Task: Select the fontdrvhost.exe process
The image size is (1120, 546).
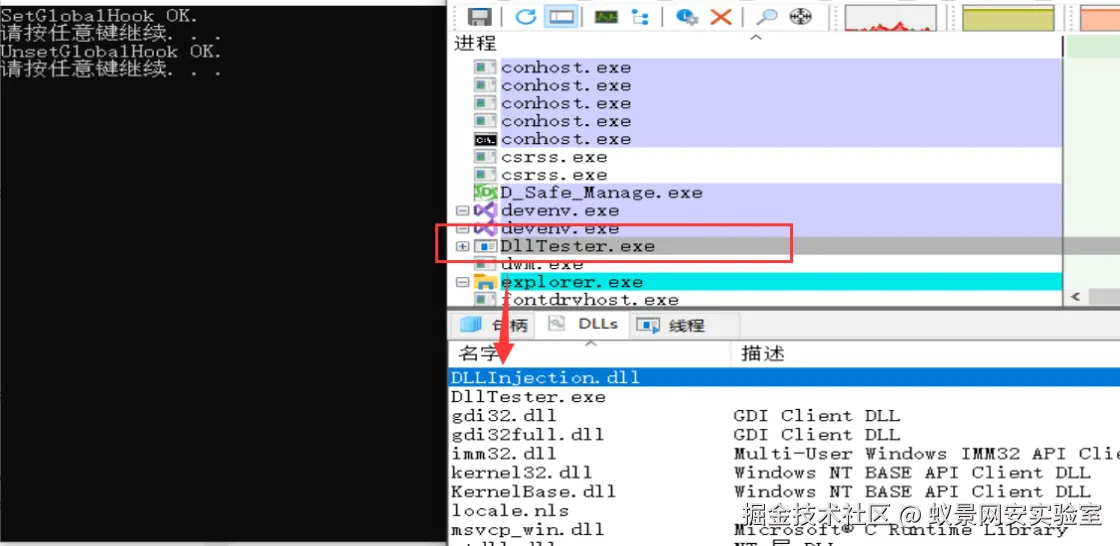Action: (x=590, y=300)
